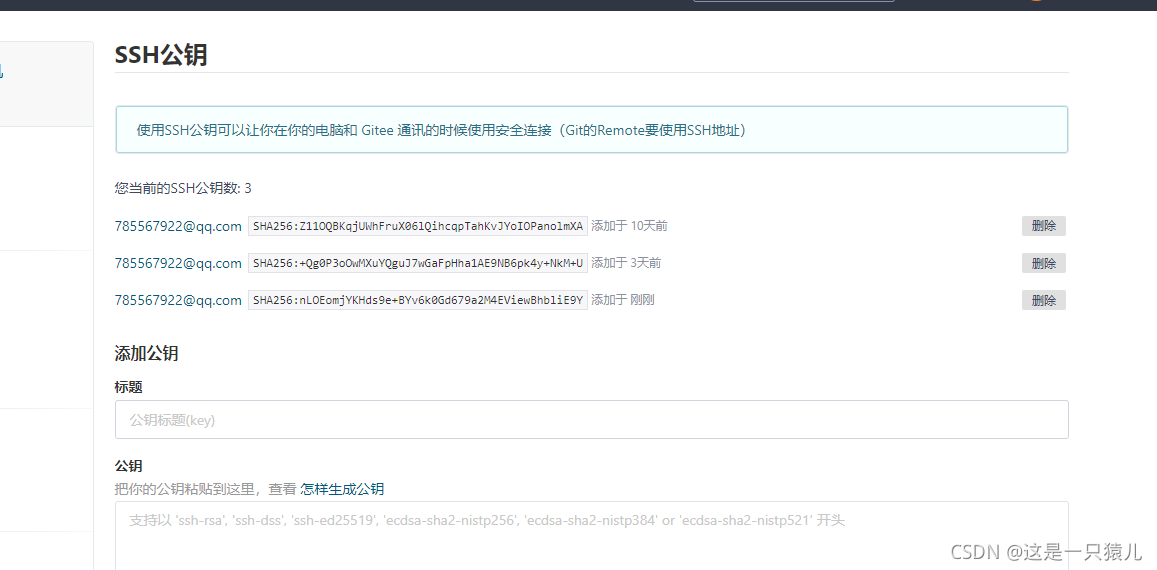This screenshot has width=1157, height=570.
Task: Click the Gitee SSH info banner text
Action: click(x=445, y=130)
